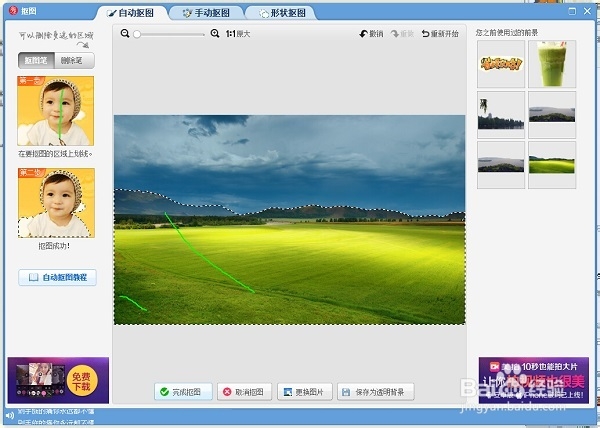Switch to the 自动抠图 tab
600x428 pixels.
coord(130,13)
